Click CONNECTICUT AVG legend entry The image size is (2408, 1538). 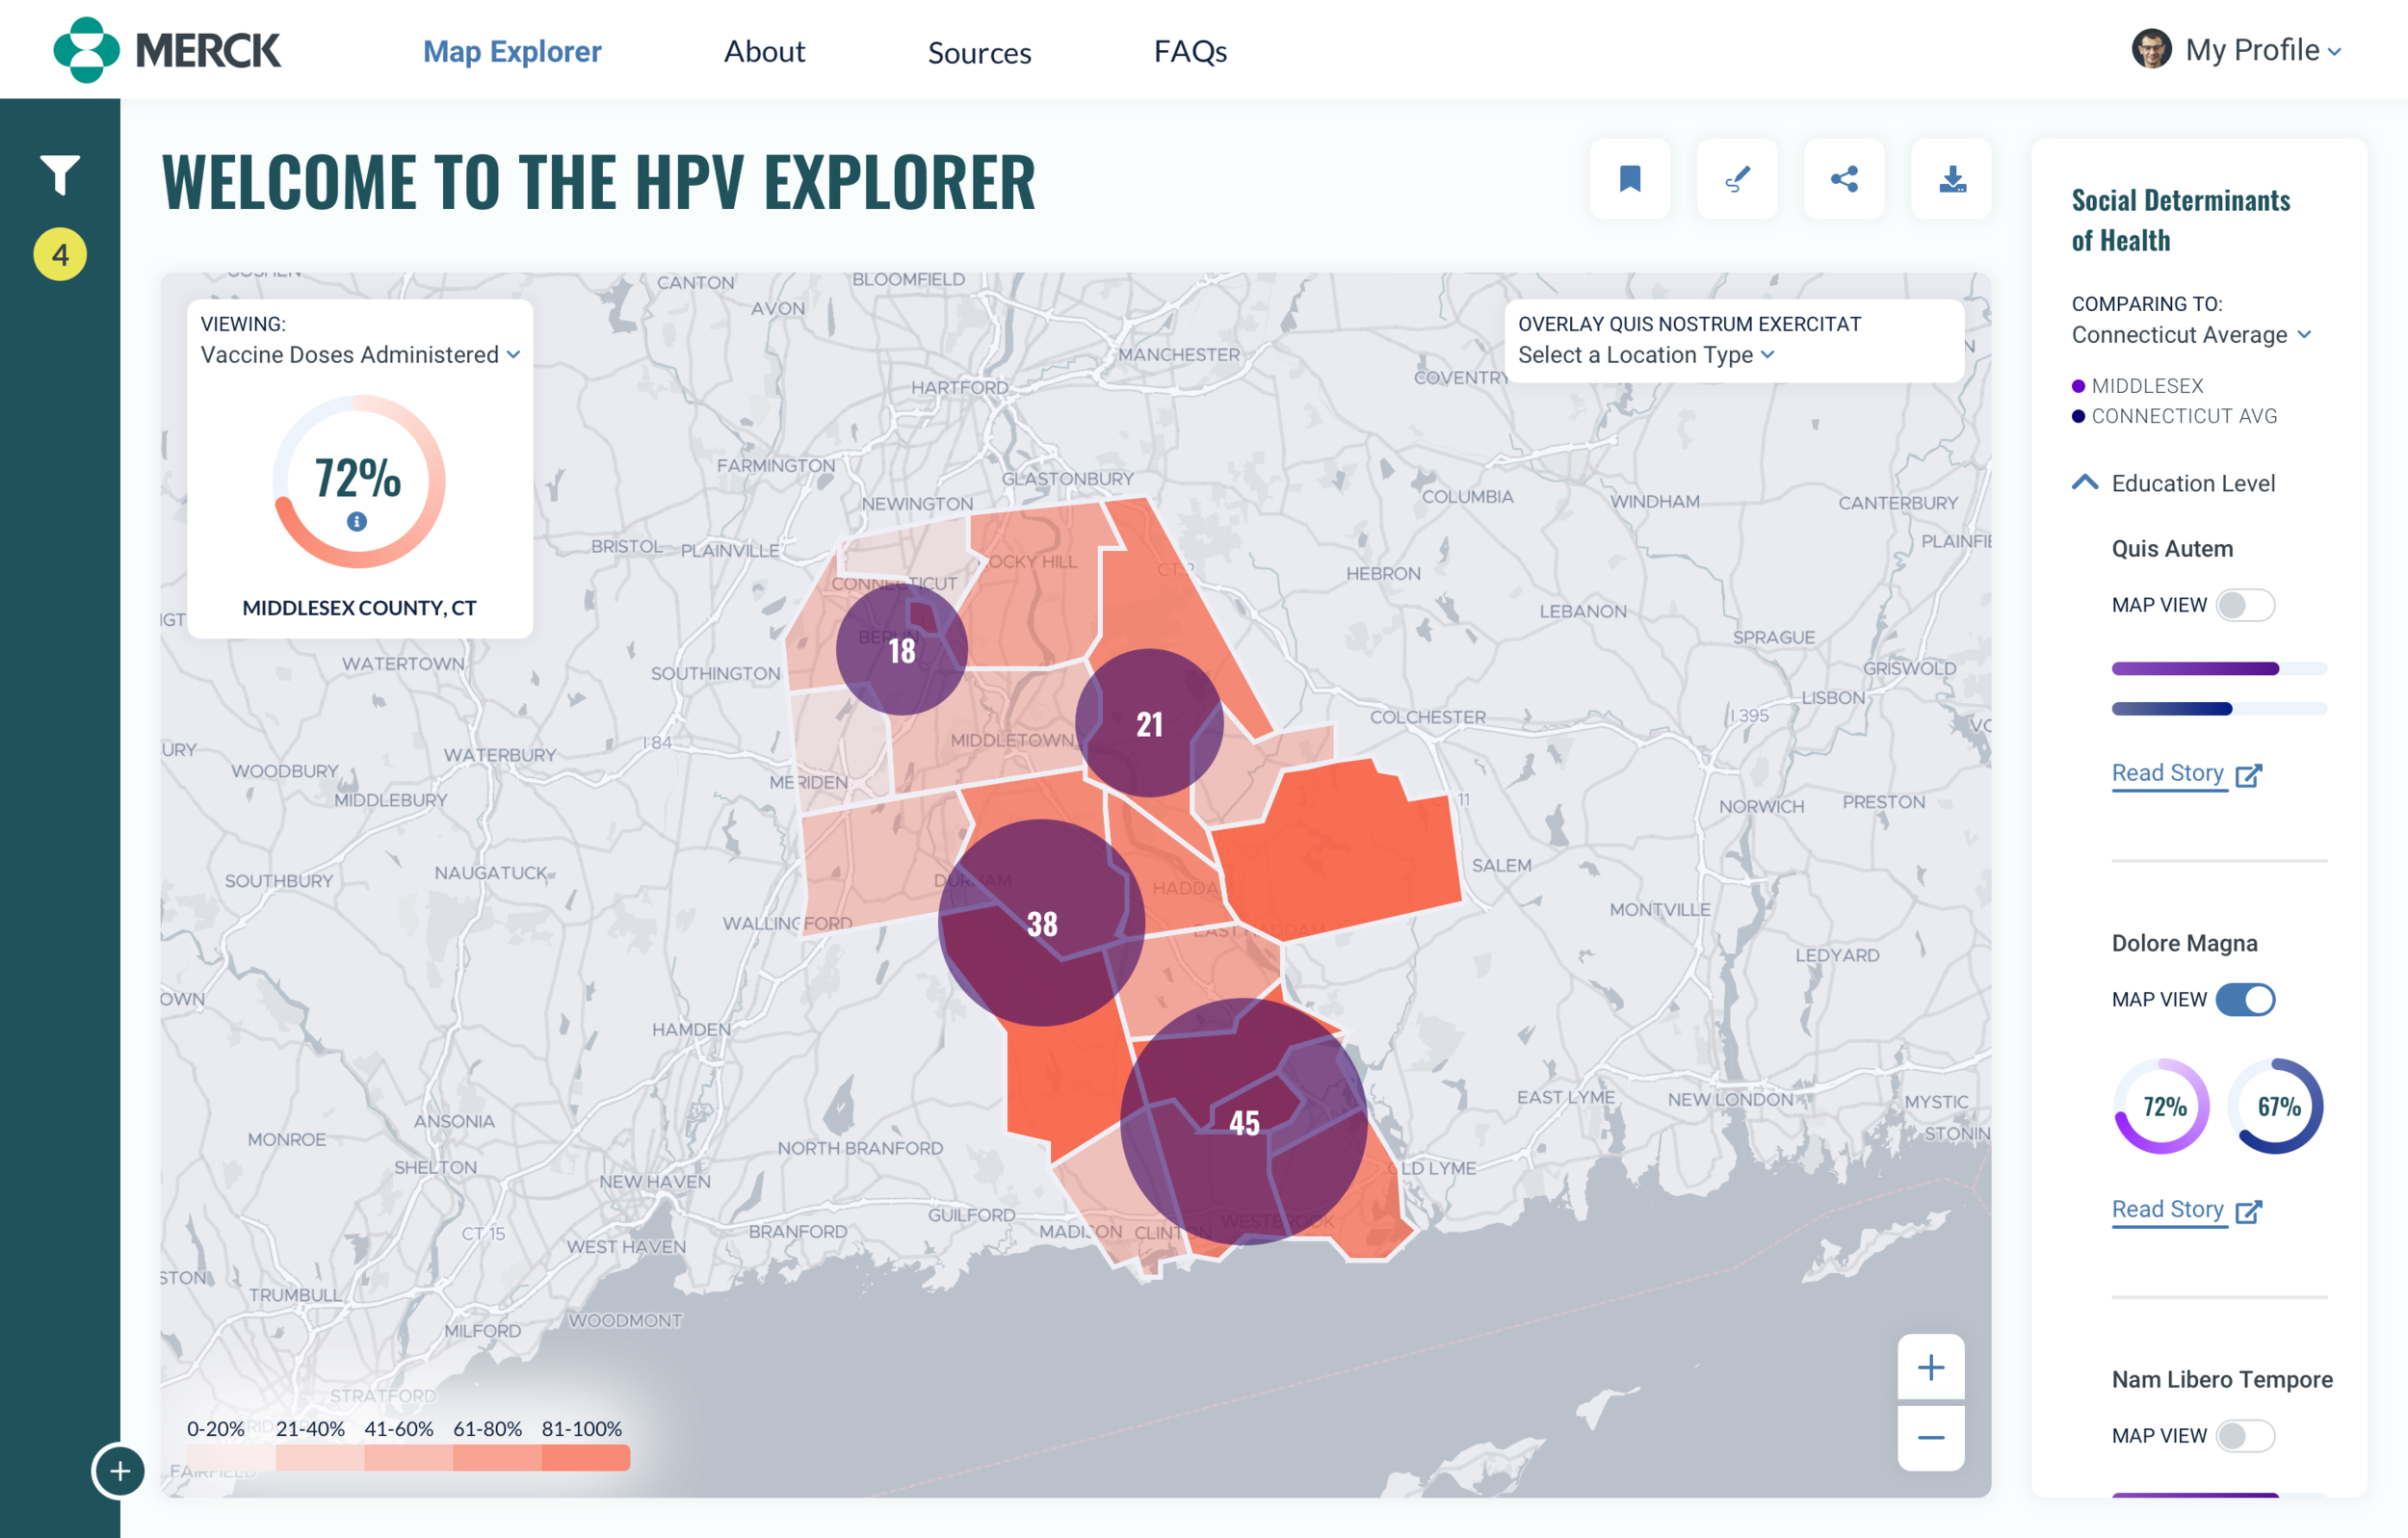2174,415
